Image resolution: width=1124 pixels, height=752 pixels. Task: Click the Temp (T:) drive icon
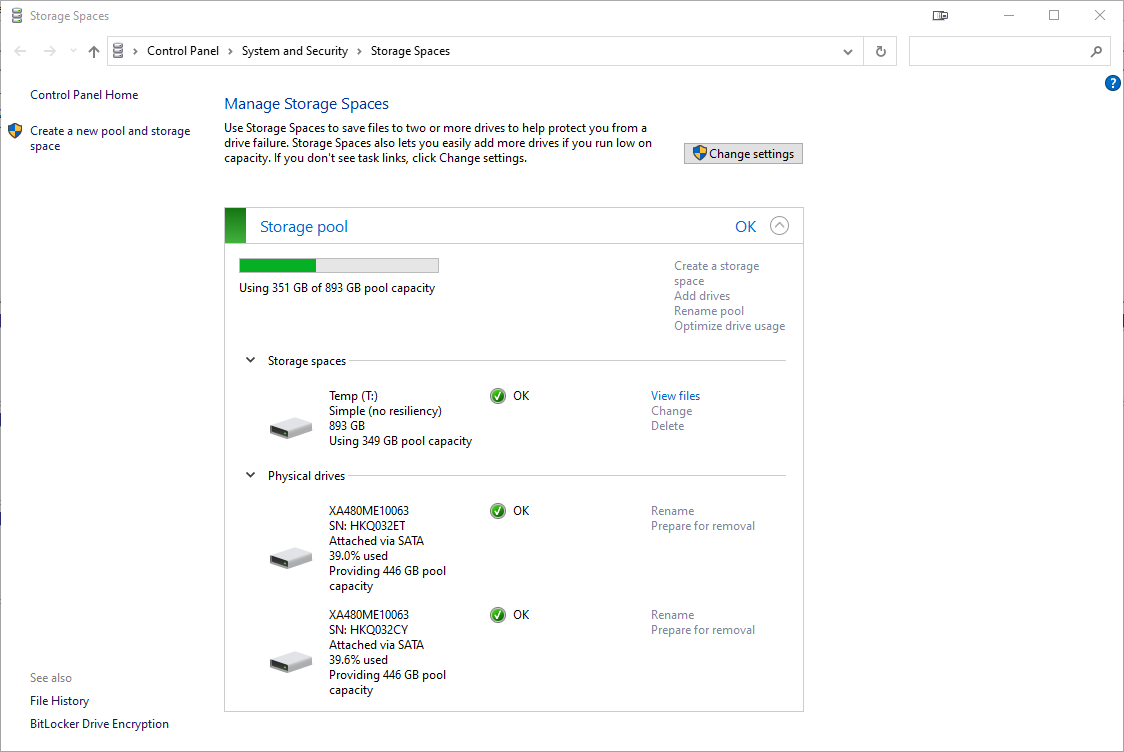coord(291,428)
